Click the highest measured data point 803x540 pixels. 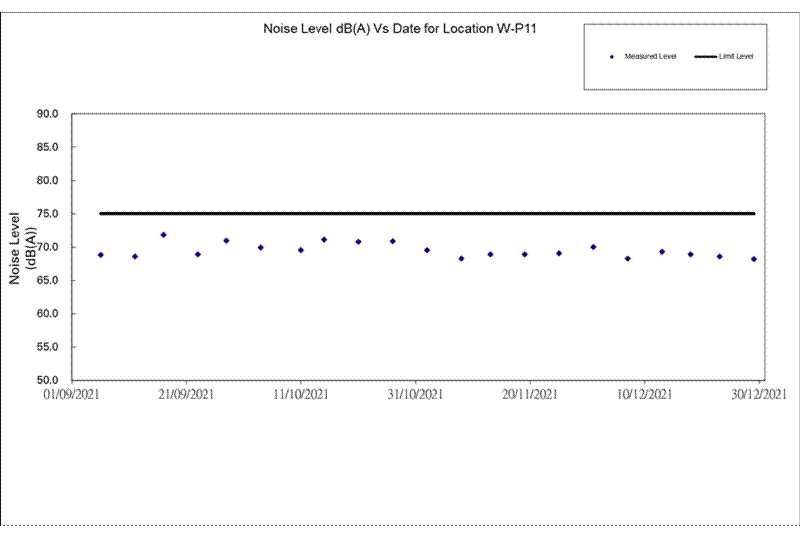tap(163, 235)
